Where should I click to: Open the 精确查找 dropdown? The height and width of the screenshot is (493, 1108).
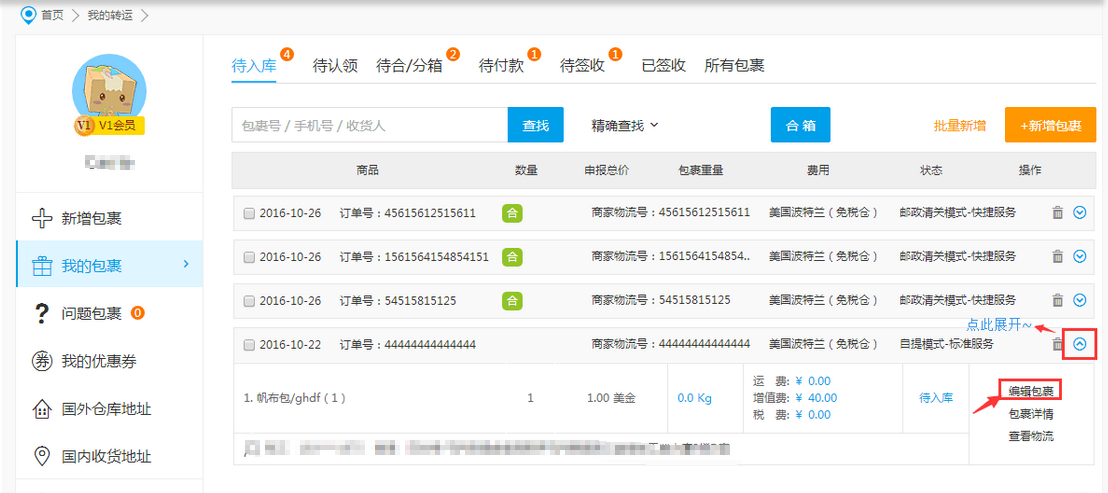tap(625, 125)
